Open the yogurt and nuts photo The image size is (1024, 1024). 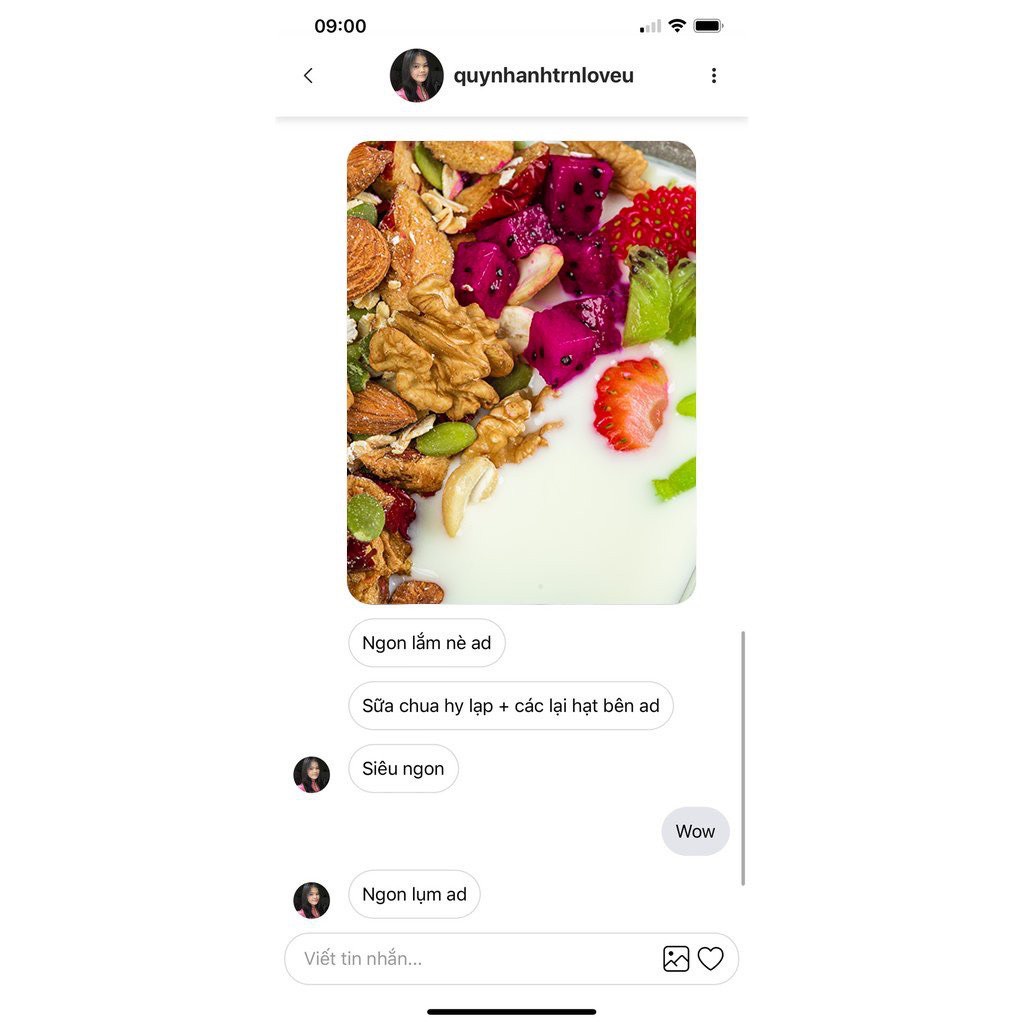(x=521, y=372)
